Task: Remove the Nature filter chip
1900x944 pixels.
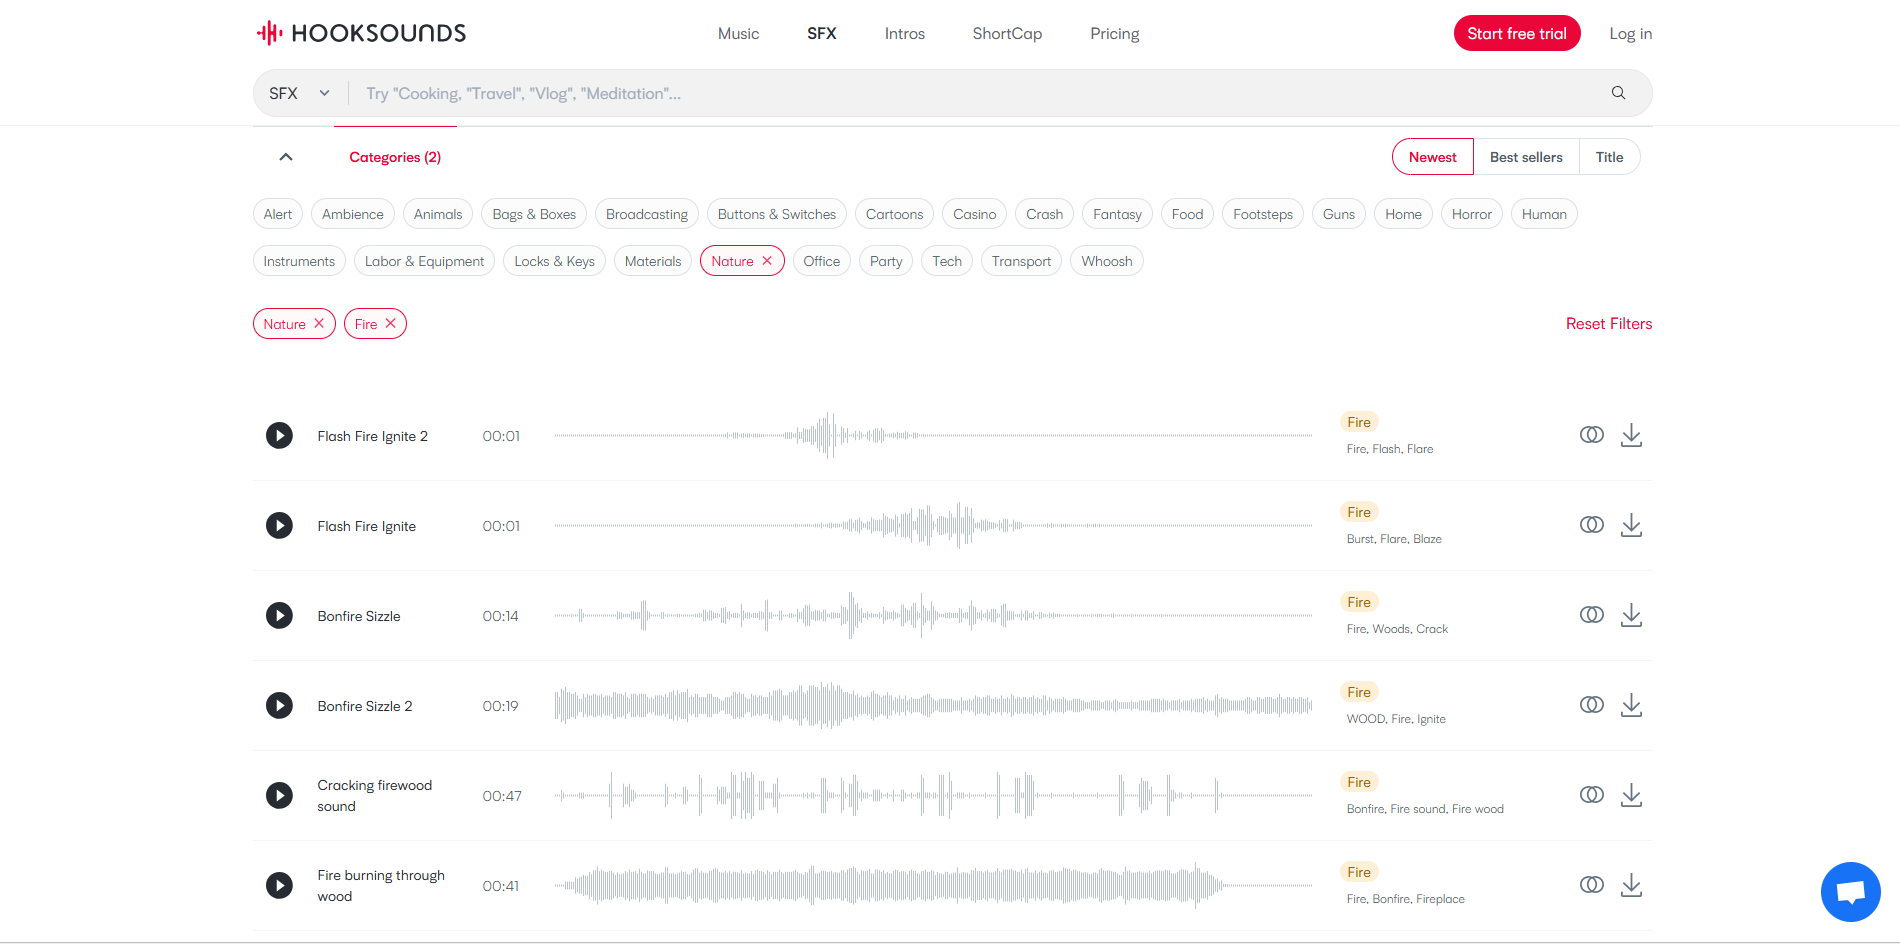Action: (x=319, y=323)
